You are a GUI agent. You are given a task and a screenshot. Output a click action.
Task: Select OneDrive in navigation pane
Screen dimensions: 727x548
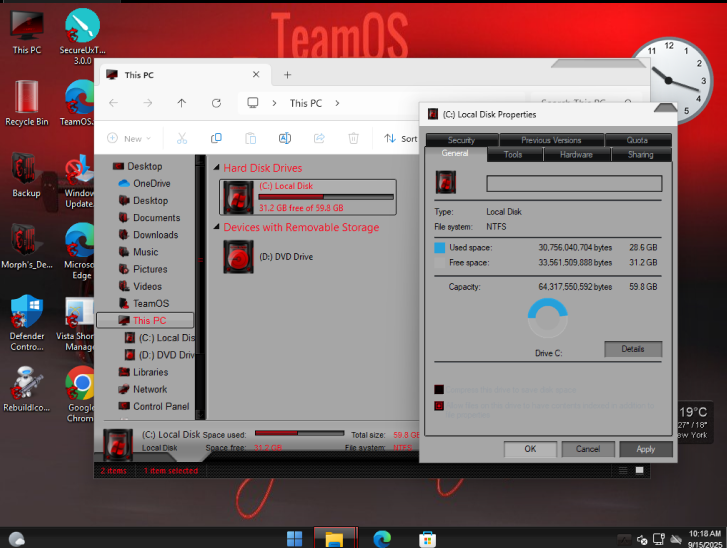pos(144,184)
